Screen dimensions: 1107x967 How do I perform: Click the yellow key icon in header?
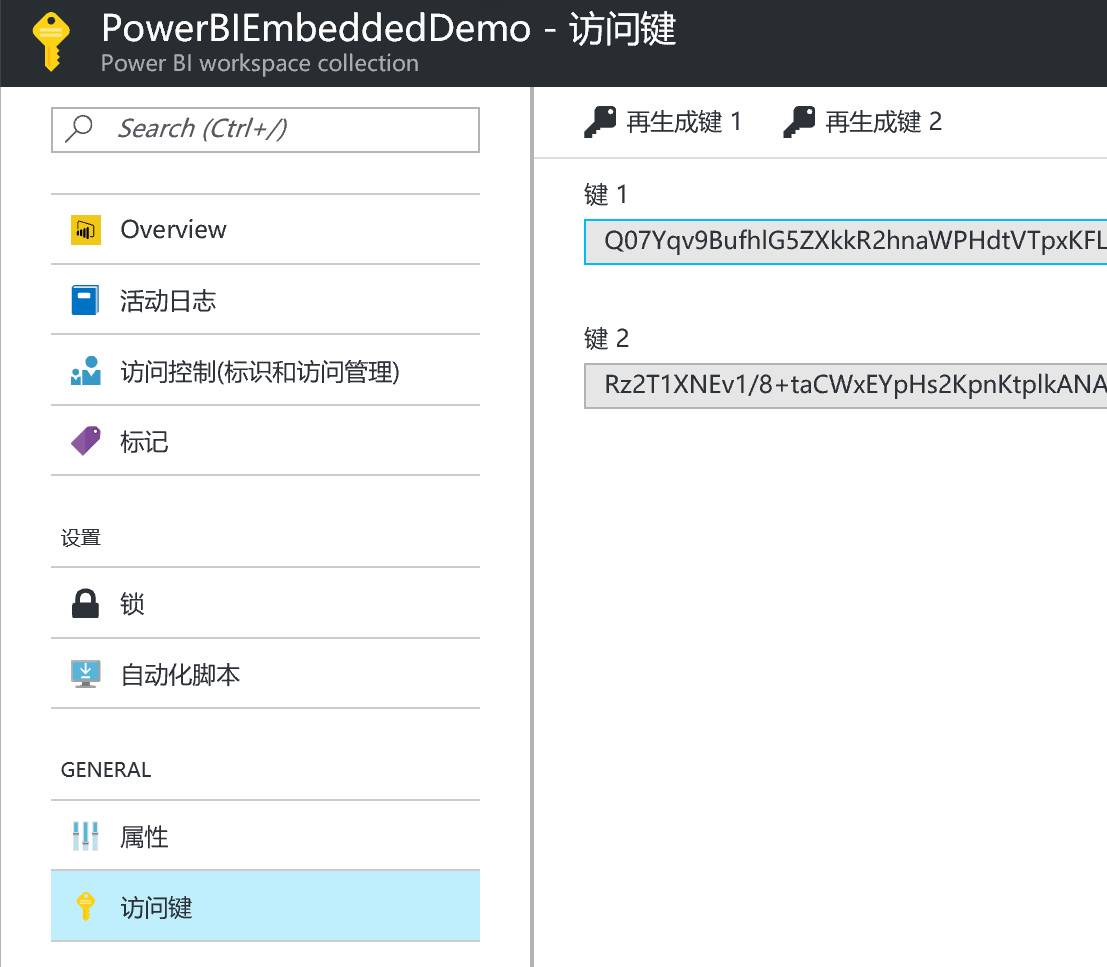tap(52, 42)
